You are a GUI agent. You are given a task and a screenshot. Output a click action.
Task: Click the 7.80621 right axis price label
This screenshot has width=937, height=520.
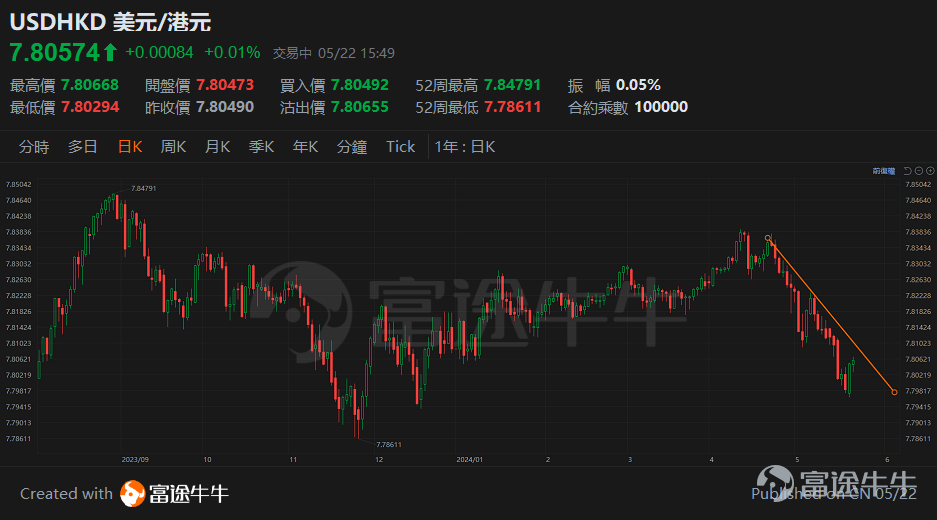coord(918,359)
